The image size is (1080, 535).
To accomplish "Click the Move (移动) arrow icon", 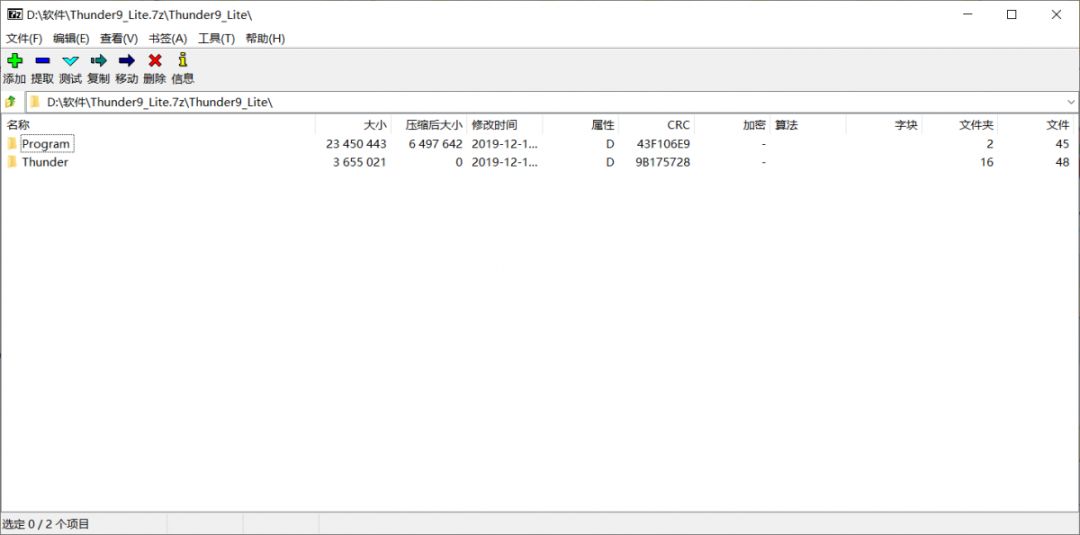I will pyautogui.click(x=127, y=61).
